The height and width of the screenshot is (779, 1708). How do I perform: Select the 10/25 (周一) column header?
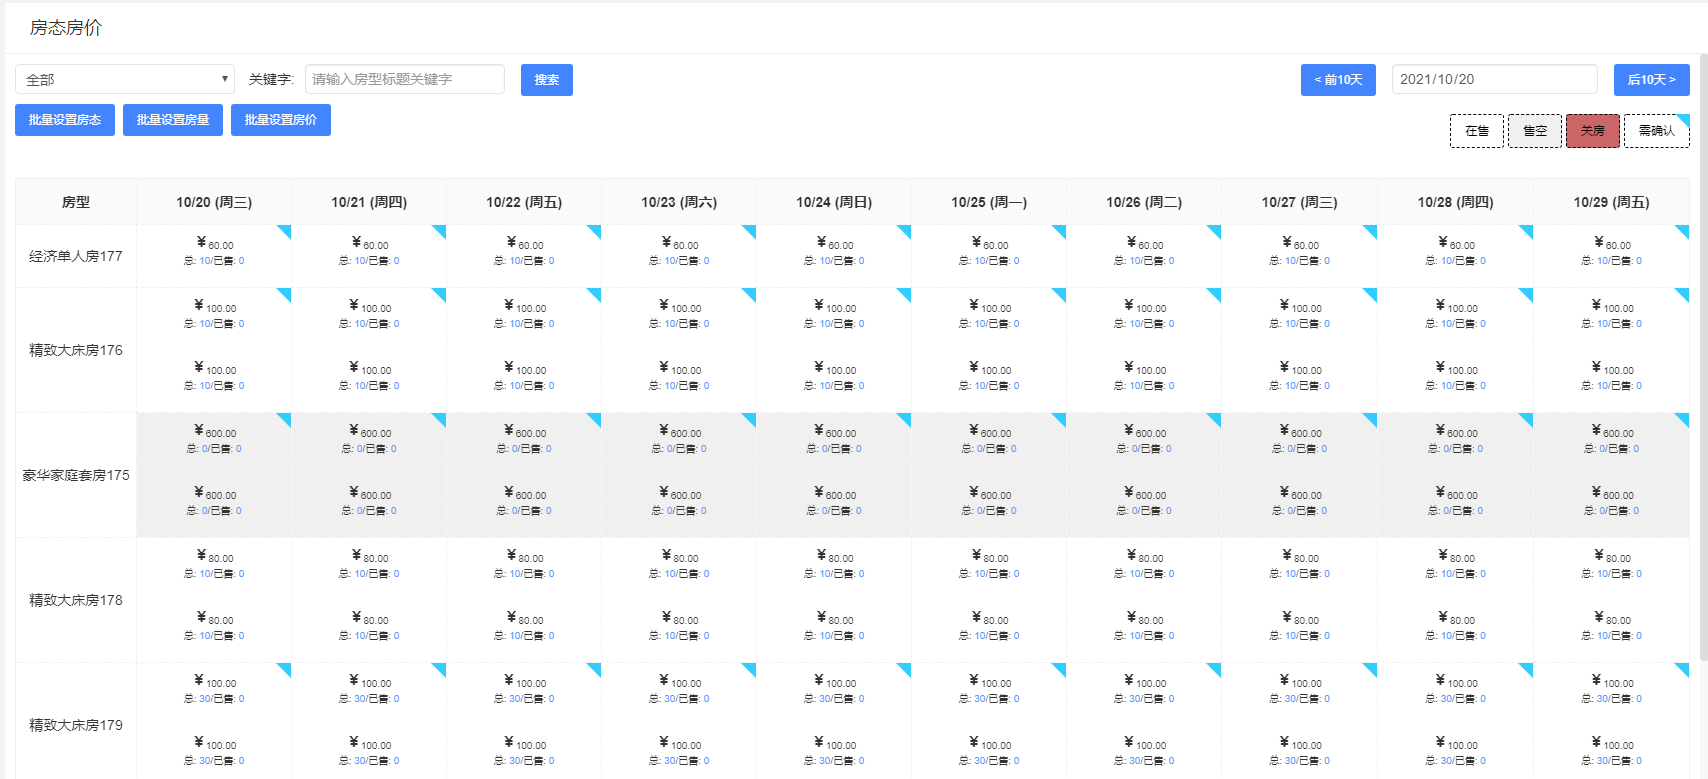(x=989, y=202)
